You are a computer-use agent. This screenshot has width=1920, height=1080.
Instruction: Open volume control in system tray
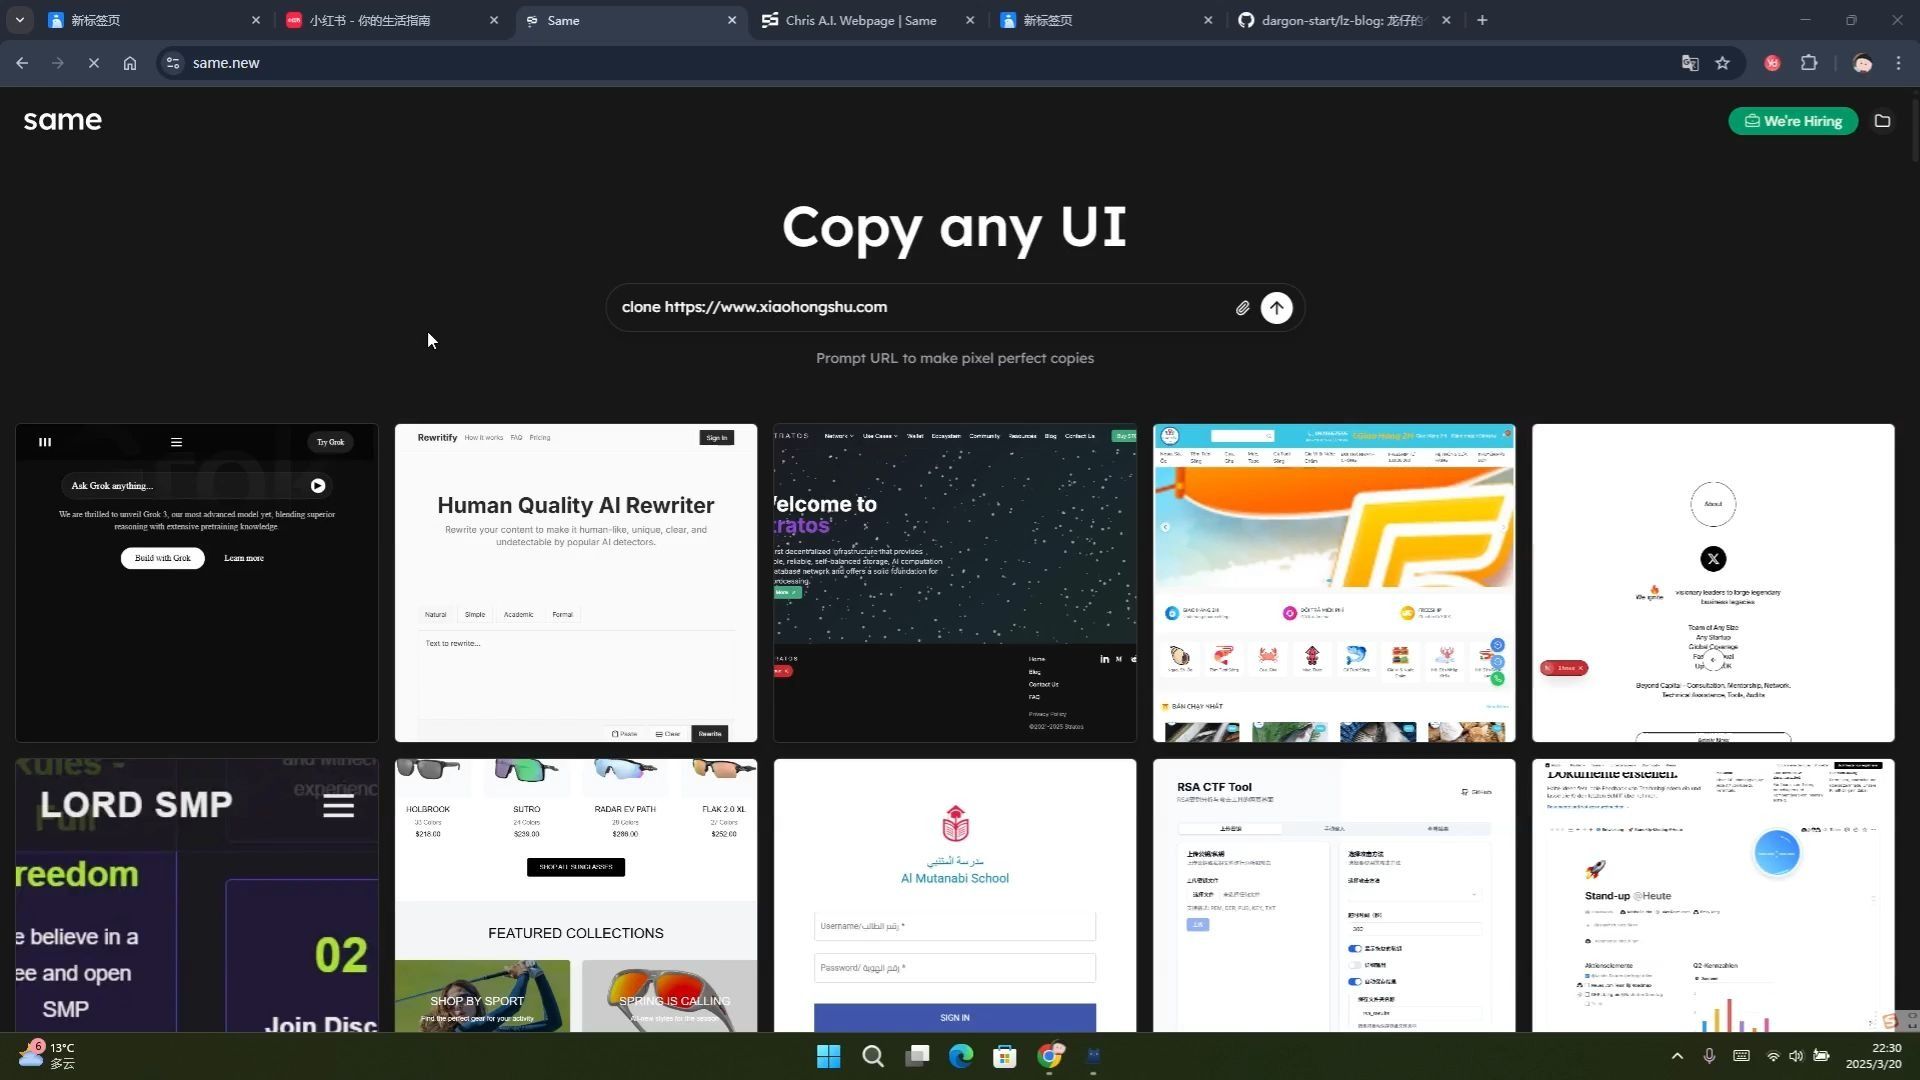(x=1796, y=1056)
